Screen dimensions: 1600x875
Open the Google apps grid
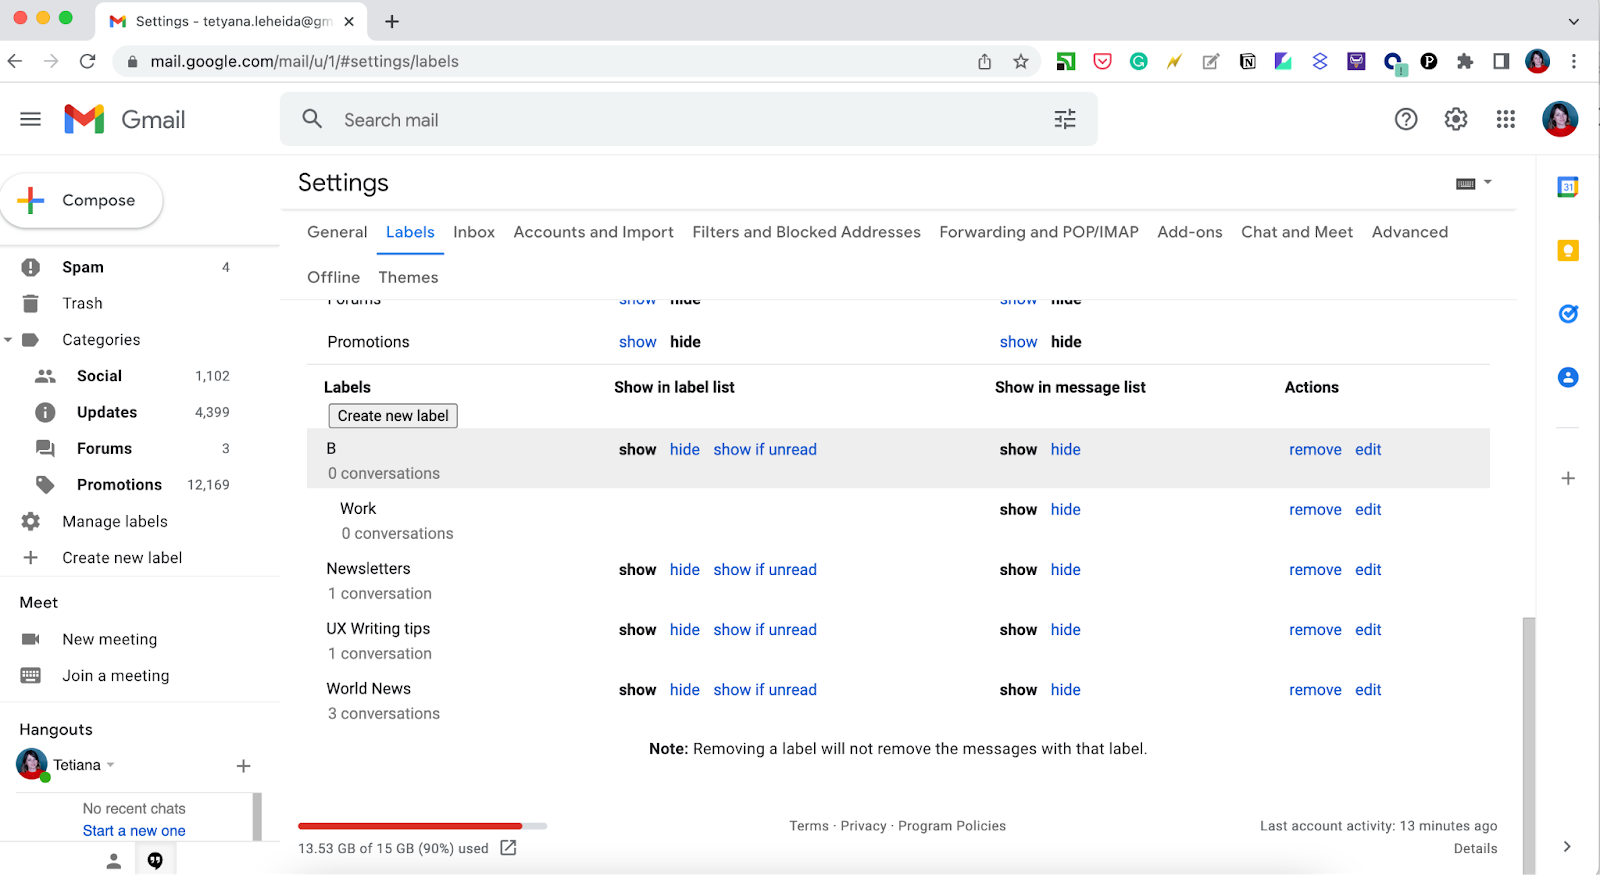(x=1506, y=120)
